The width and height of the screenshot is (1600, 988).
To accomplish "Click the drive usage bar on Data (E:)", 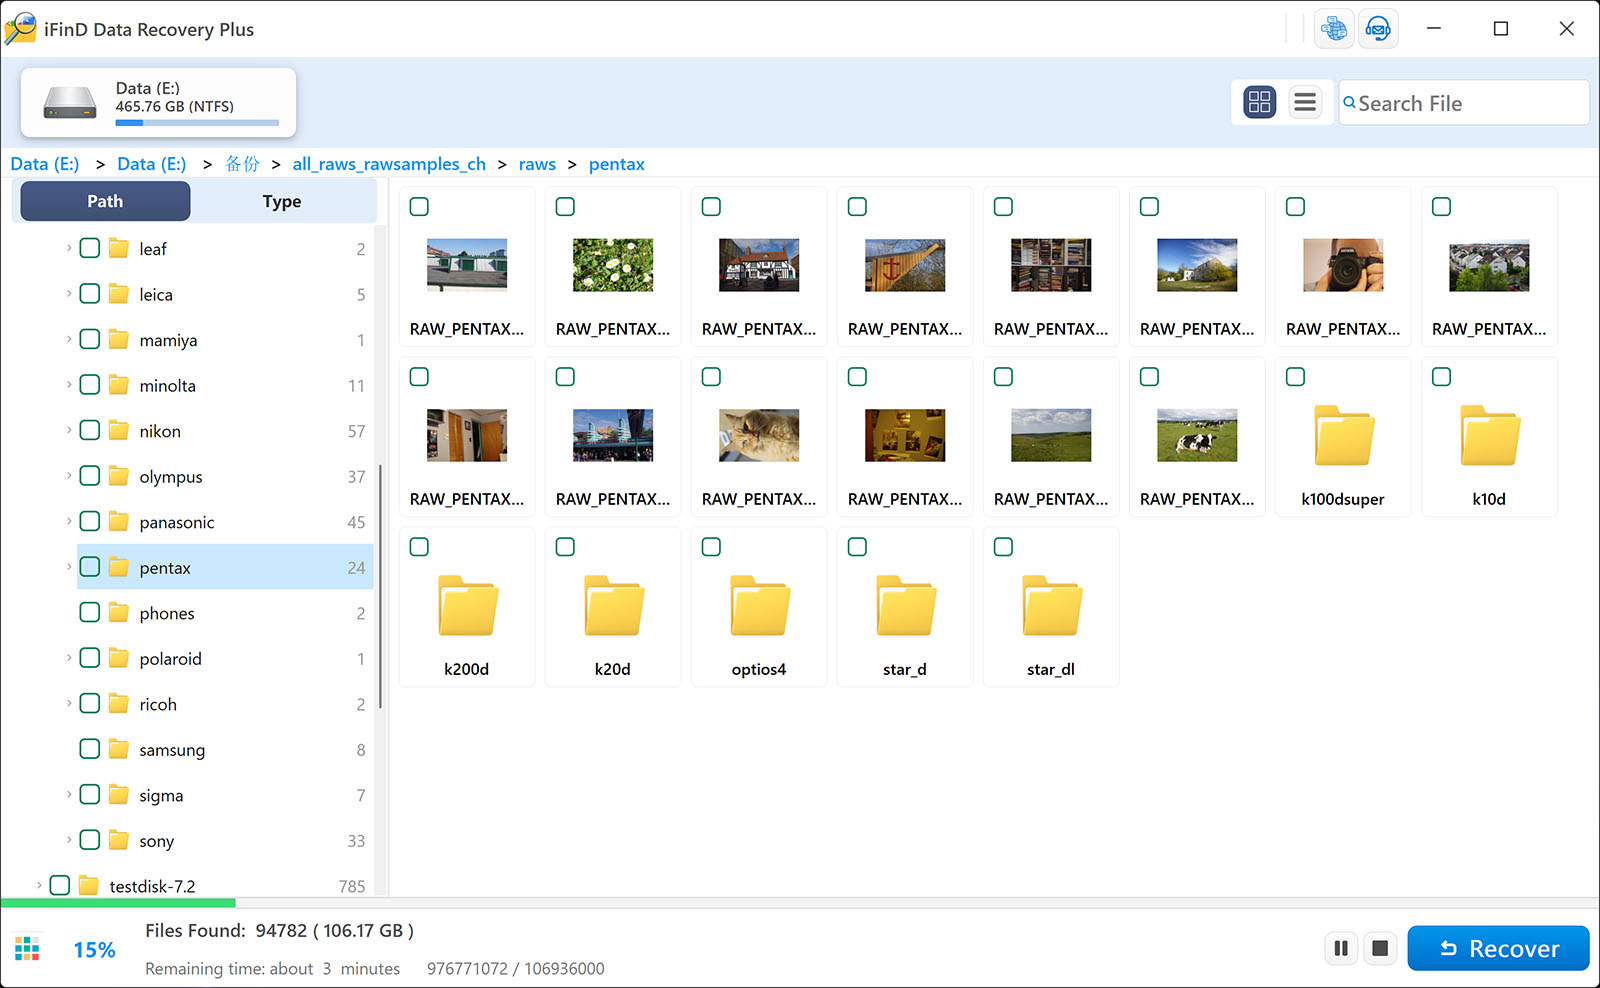I will coord(197,123).
